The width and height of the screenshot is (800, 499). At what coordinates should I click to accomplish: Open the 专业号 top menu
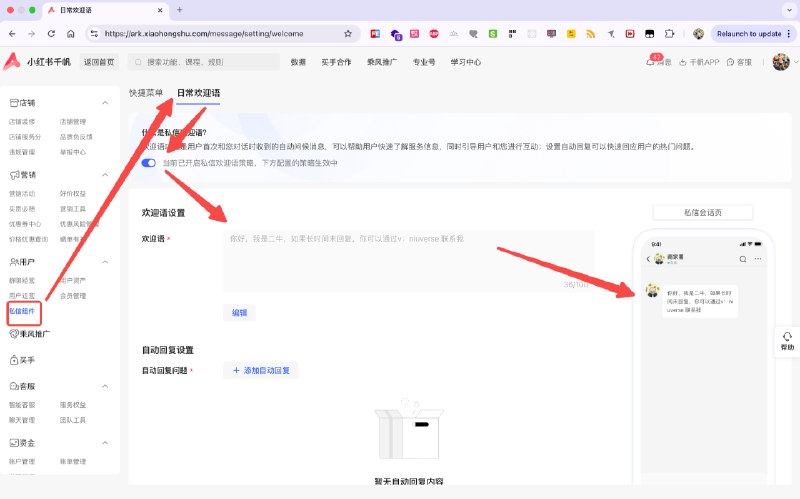point(424,62)
